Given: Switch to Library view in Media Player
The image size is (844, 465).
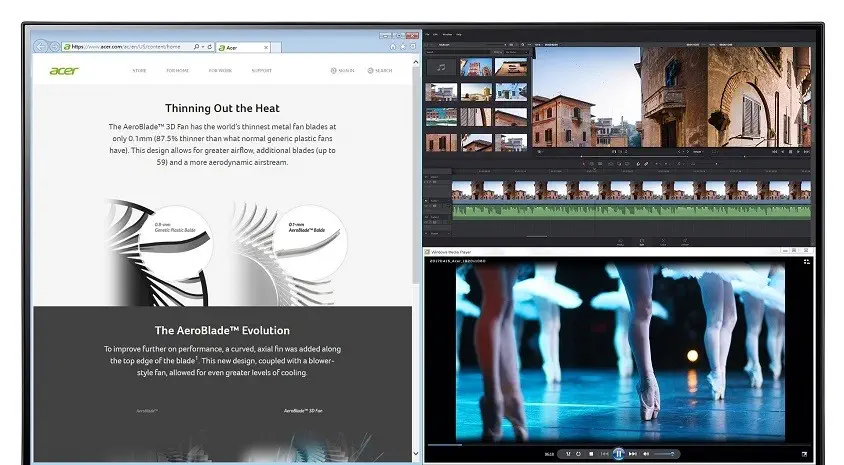Looking at the screenshot, I should point(806,262).
